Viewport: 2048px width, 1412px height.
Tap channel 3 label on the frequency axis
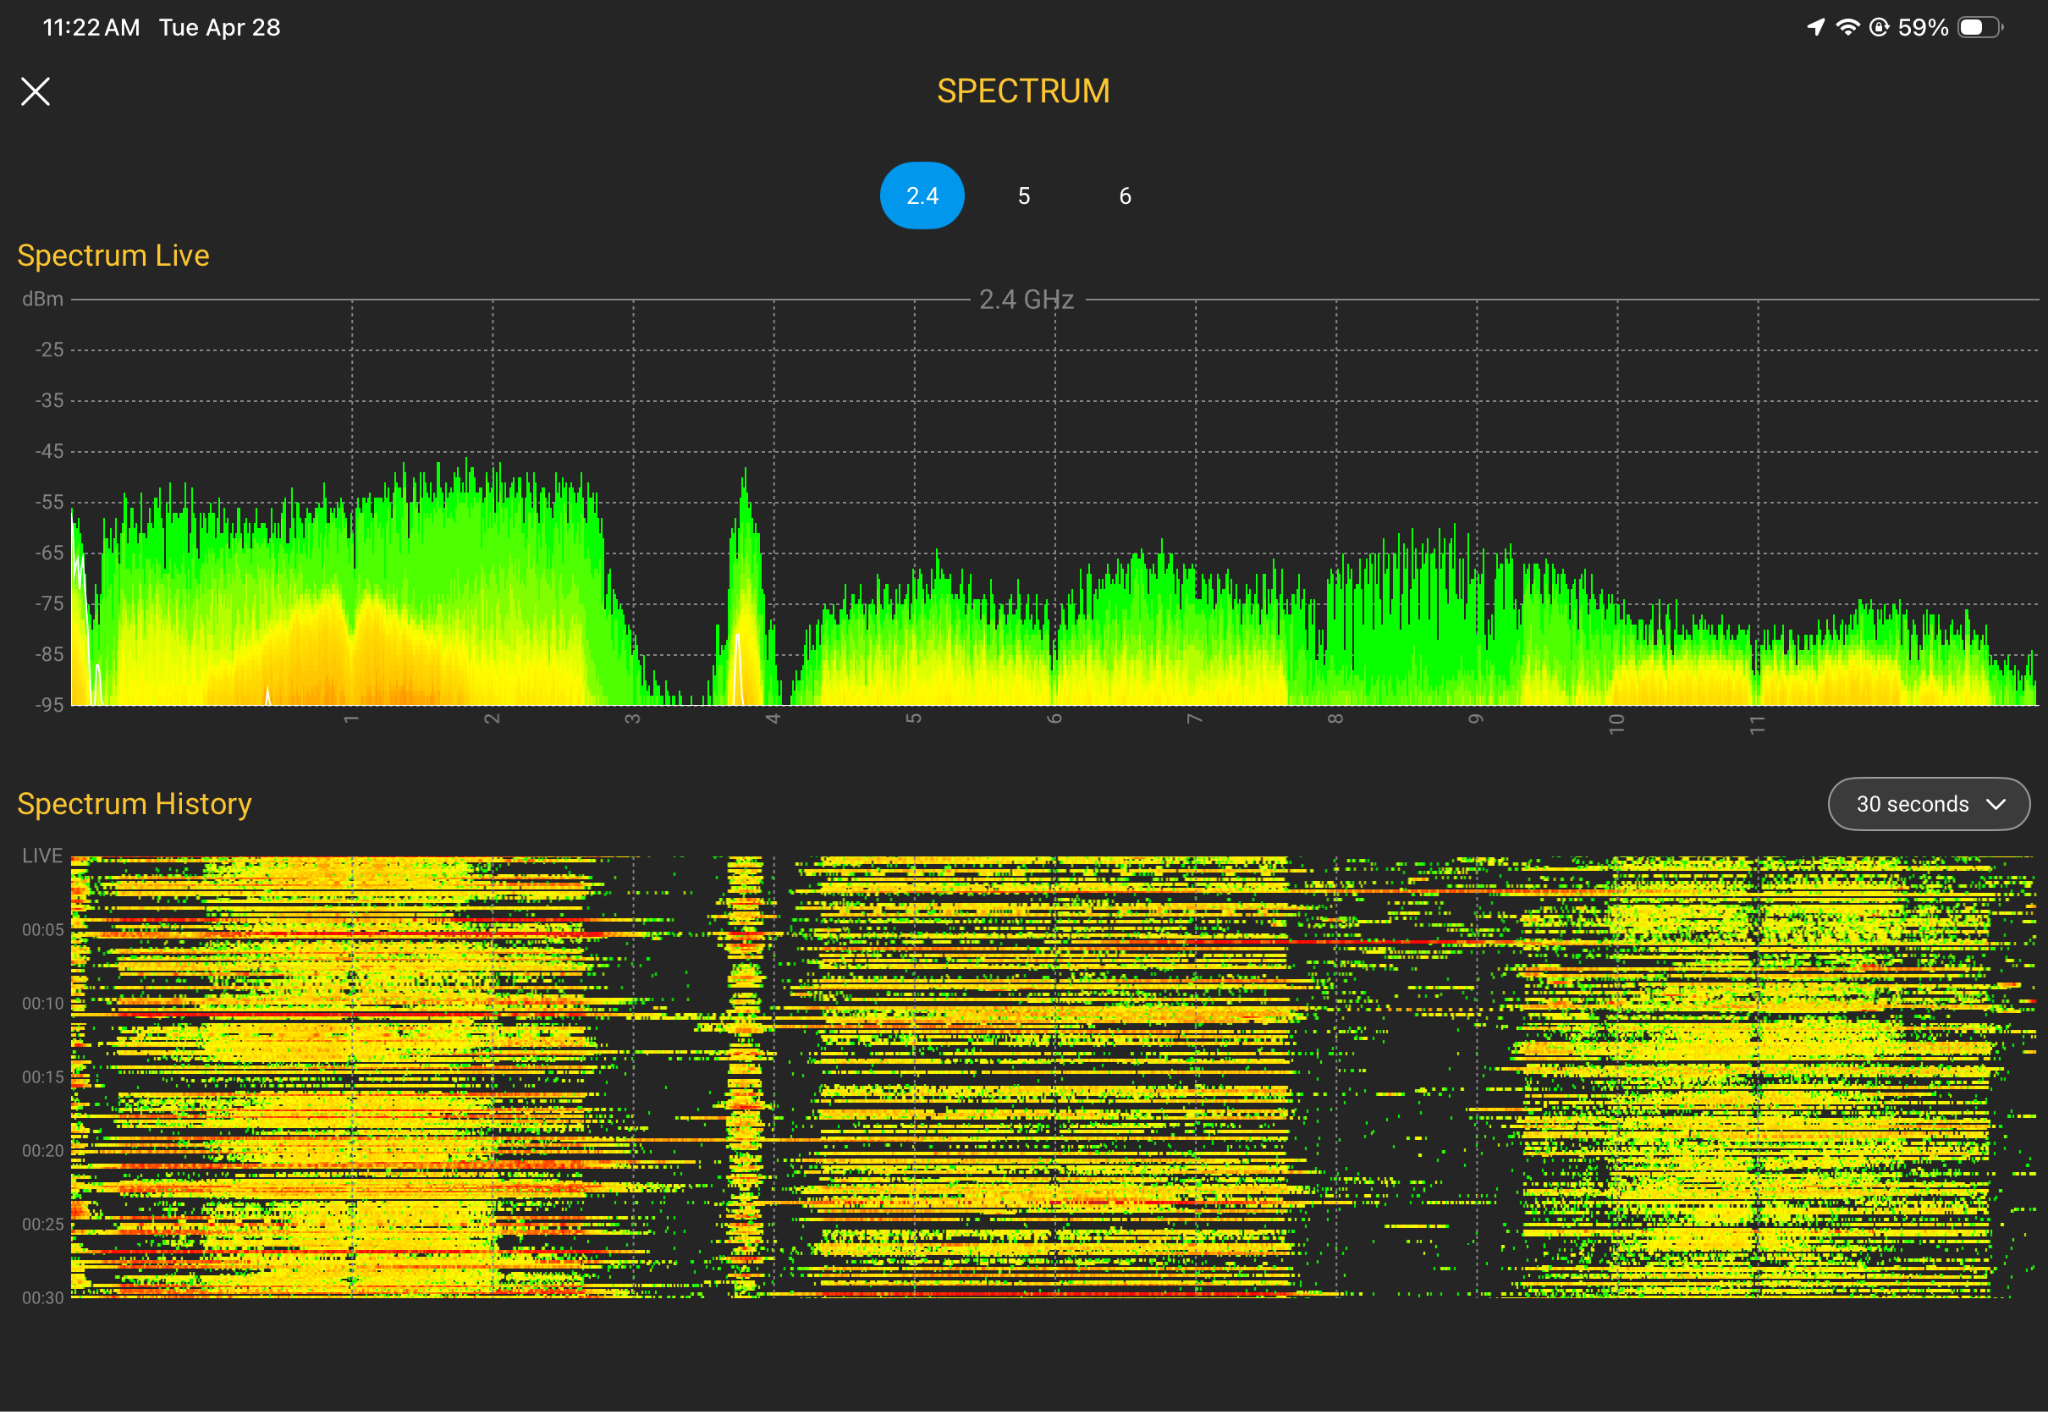(633, 720)
